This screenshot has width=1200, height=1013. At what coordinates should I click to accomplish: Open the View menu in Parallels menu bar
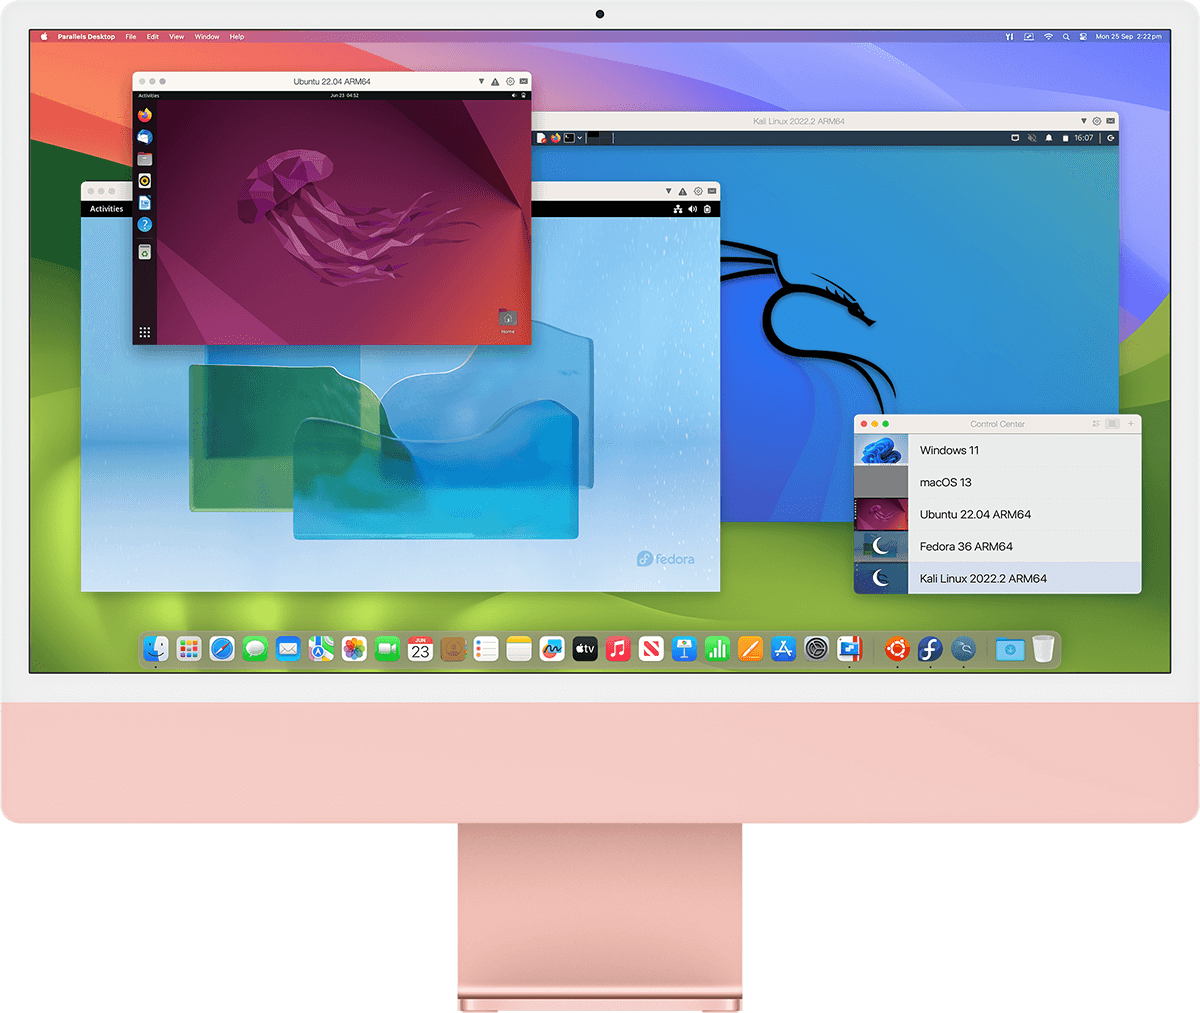click(x=176, y=37)
